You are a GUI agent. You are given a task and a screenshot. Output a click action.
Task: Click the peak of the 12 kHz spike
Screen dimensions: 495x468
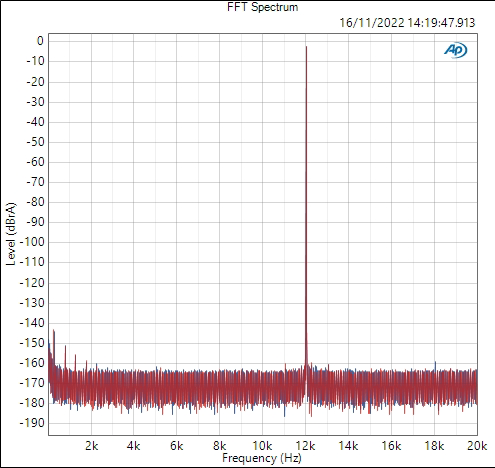306,47
